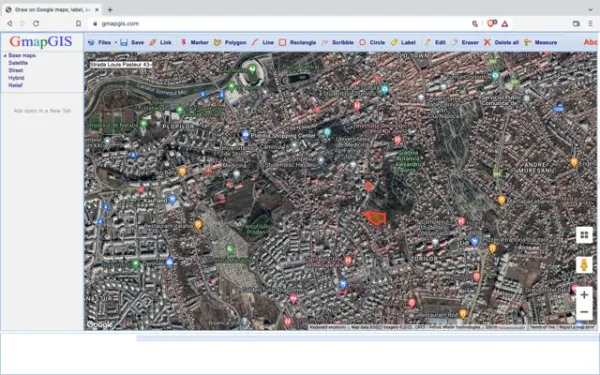600x375 pixels.
Task: Bookmark this page
Action: [78, 24]
